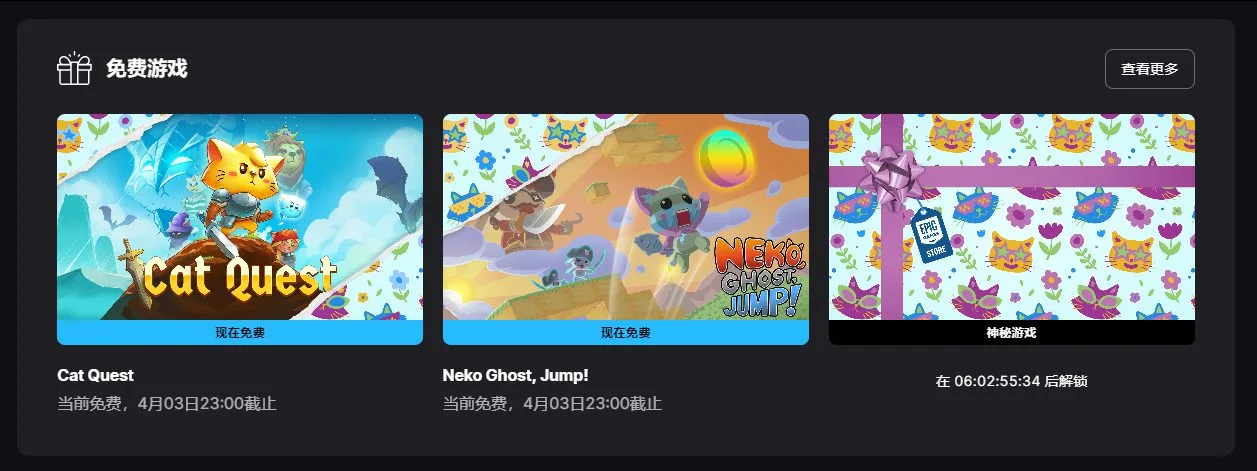Open the mystery game gift-wrapped thumbnail
This screenshot has width=1257, height=471.
pyautogui.click(x=1012, y=217)
